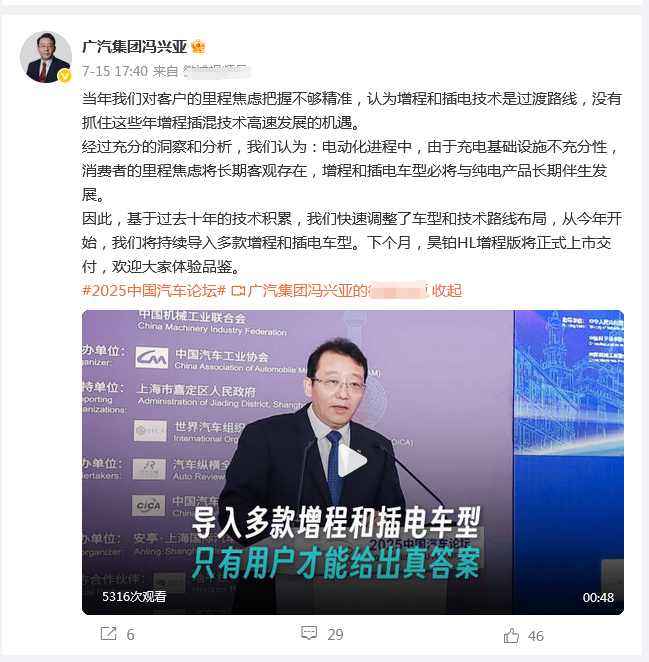Click the like count 46
The image size is (649, 662).
click(536, 636)
